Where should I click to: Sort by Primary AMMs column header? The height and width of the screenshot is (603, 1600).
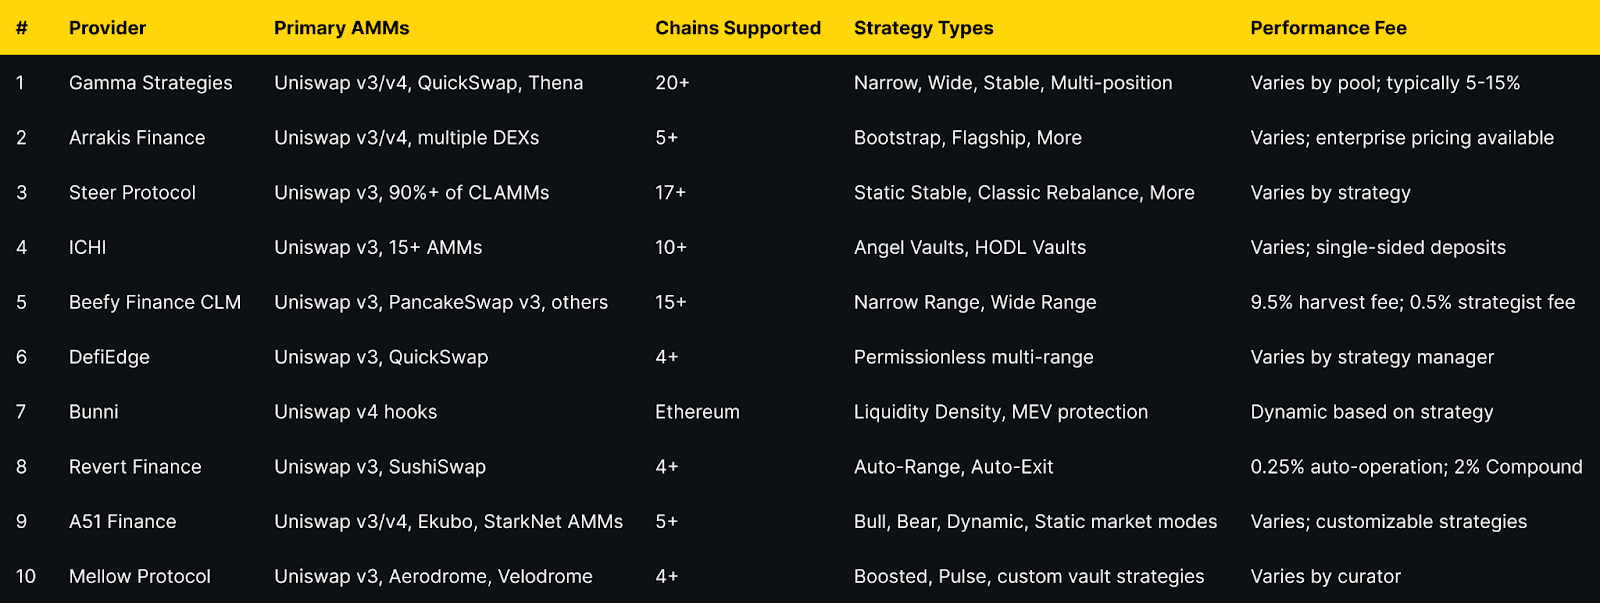341,28
